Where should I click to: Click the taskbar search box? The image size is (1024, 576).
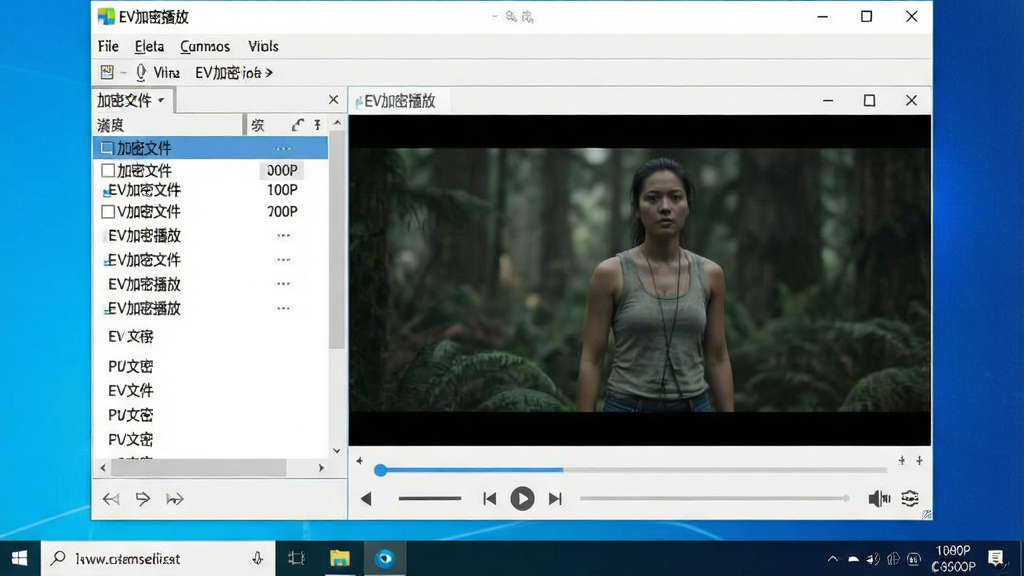point(159,558)
